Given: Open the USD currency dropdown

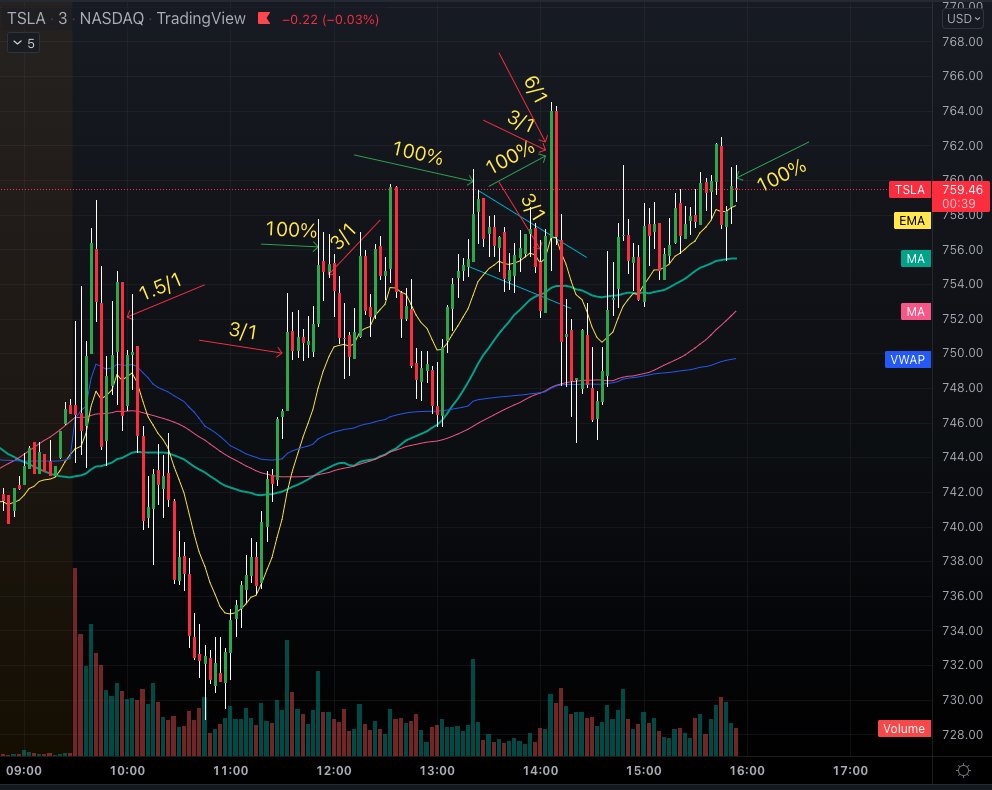Looking at the screenshot, I should 963,18.
